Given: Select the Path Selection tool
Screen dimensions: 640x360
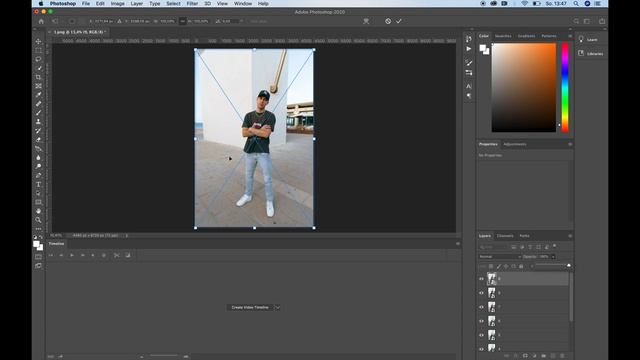Looking at the screenshot, I should (38, 193).
